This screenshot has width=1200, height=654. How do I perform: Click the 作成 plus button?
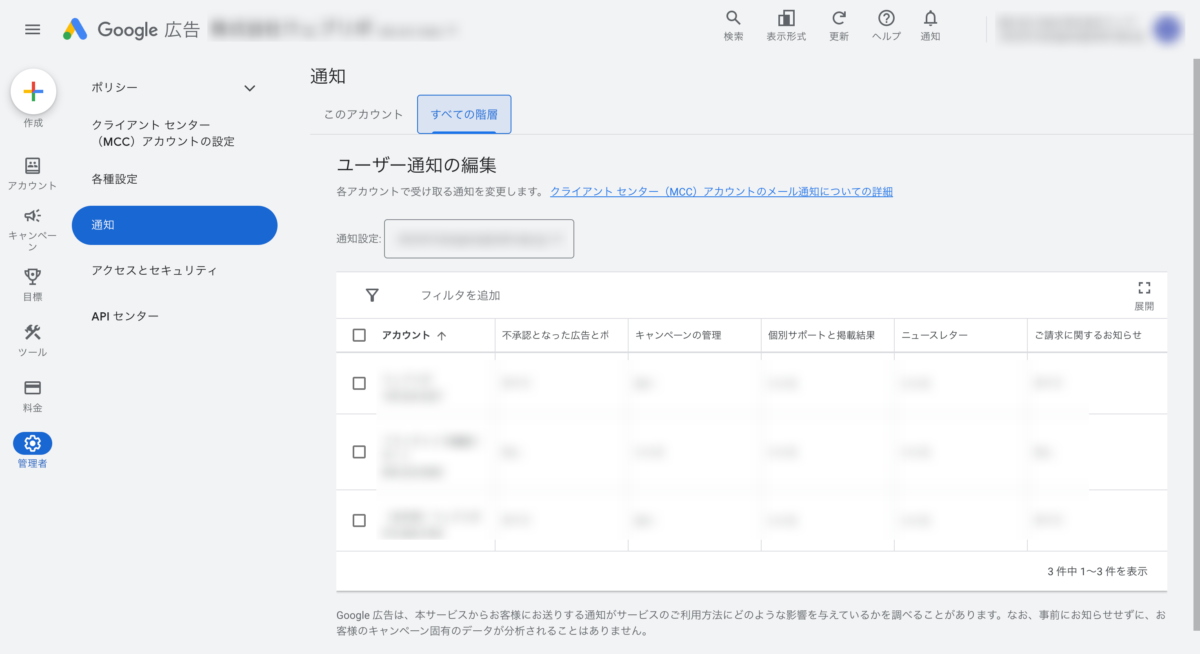click(33, 92)
